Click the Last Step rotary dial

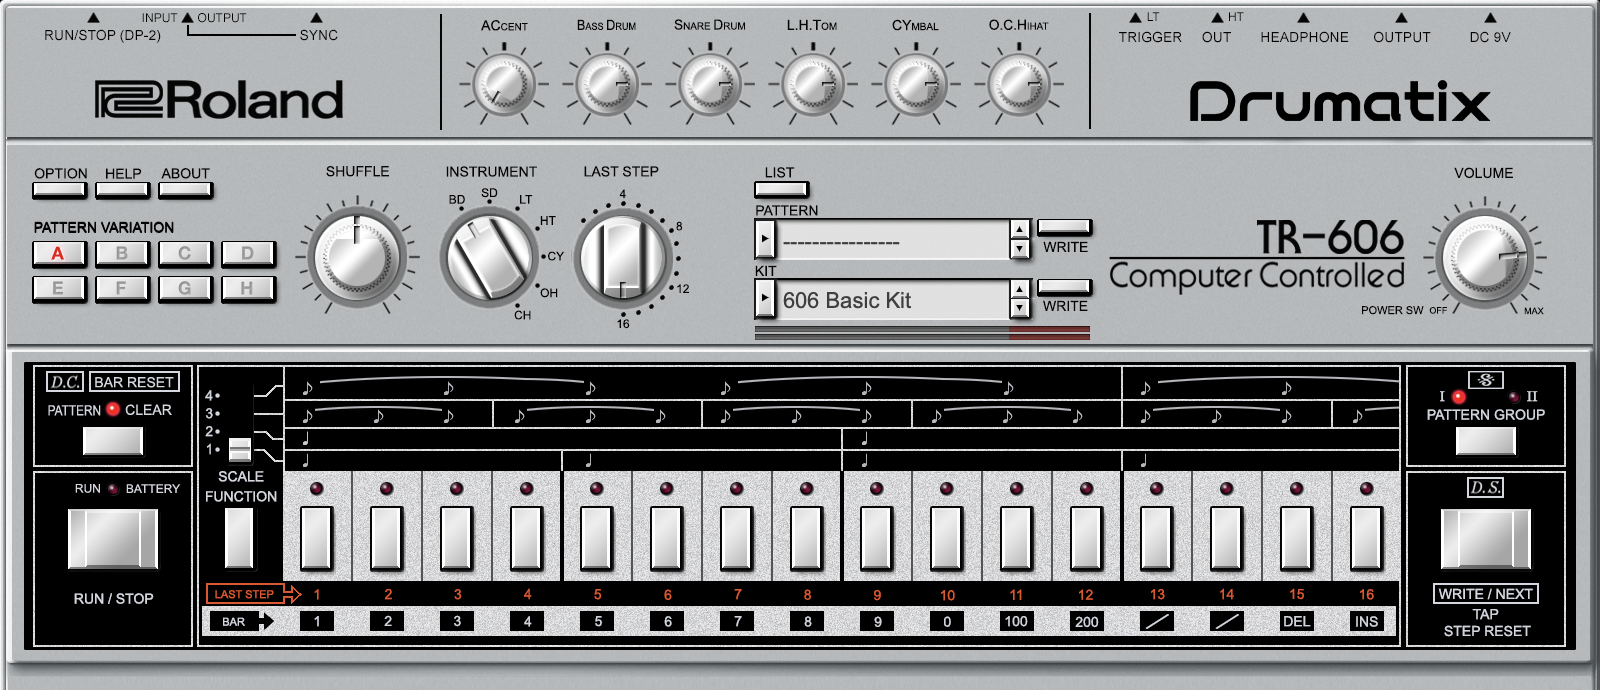coord(623,258)
